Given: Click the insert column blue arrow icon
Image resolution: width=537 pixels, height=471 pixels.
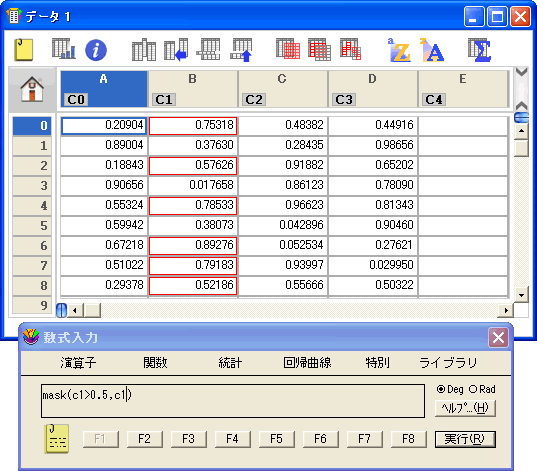Looking at the screenshot, I should point(176,50).
